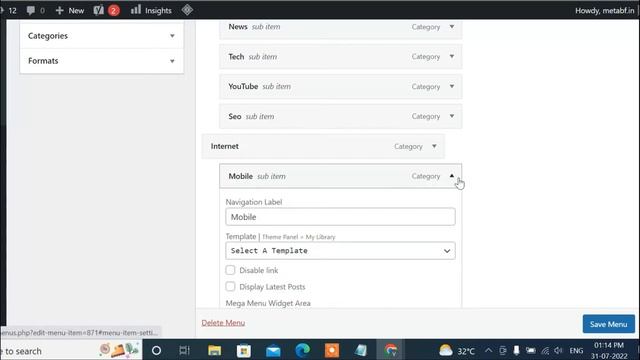The width and height of the screenshot is (640, 360).
Task: Open Insights in the admin bar
Action: coord(151,10)
